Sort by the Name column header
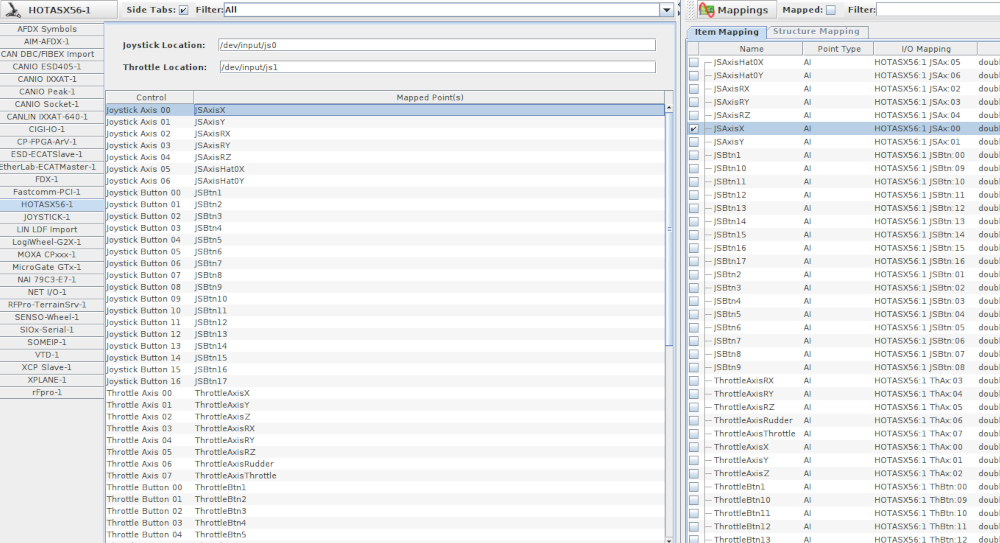The width and height of the screenshot is (1000, 543). (x=751, y=49)
